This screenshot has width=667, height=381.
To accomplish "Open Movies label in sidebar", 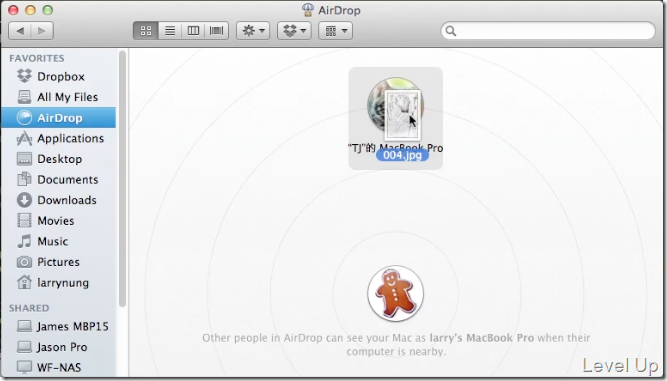I will (56, 221).
